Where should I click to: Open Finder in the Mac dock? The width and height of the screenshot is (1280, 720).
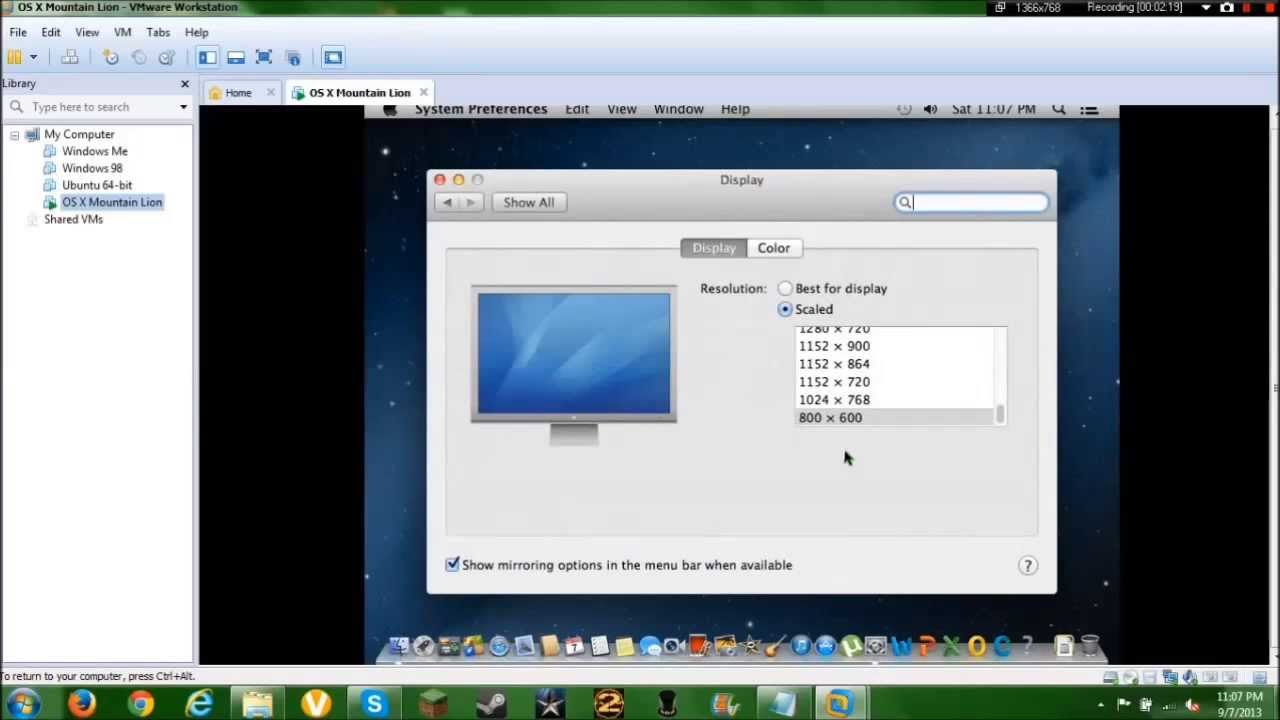pos(399,646)
